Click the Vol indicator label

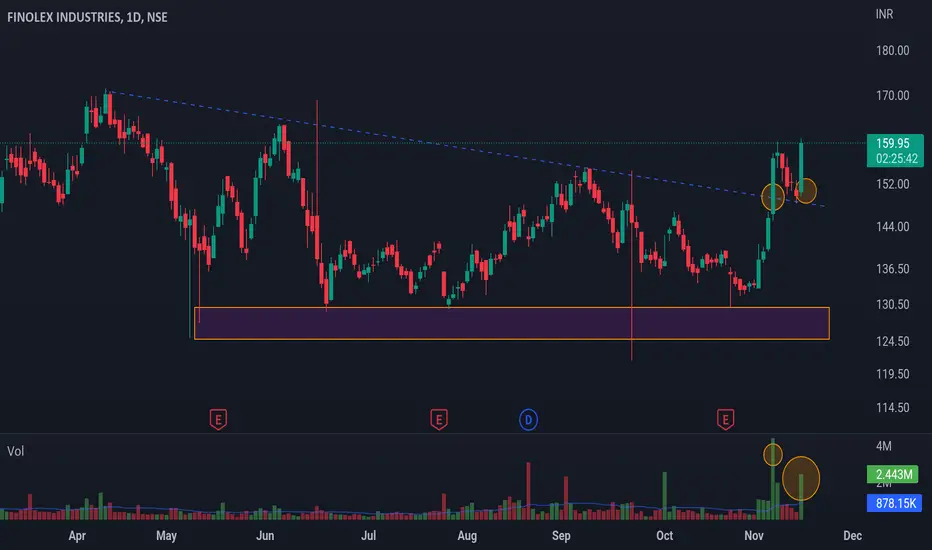click(x=15, y=451)
